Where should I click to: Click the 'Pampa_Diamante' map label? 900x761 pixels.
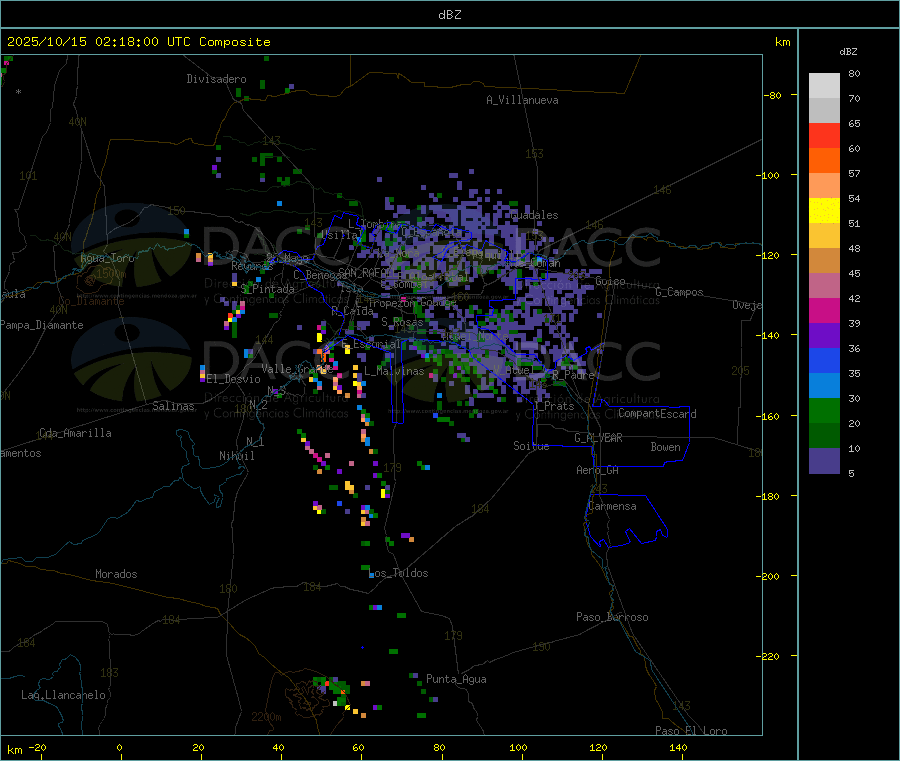42,325
